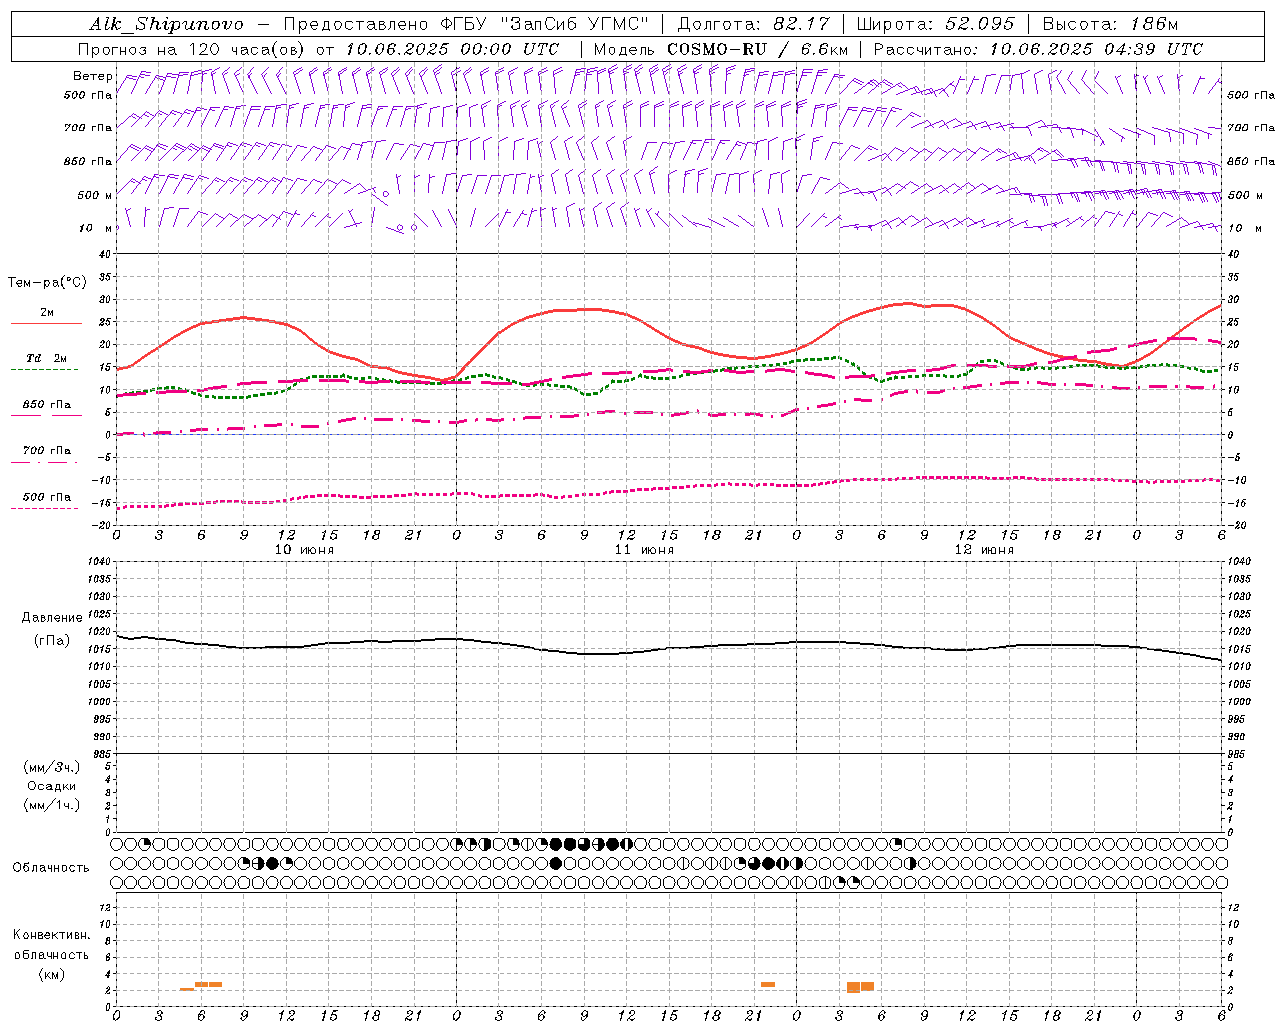
Task: Click the 'Тем-ра(°C)' temperature panel label
Action: (47, 283)
